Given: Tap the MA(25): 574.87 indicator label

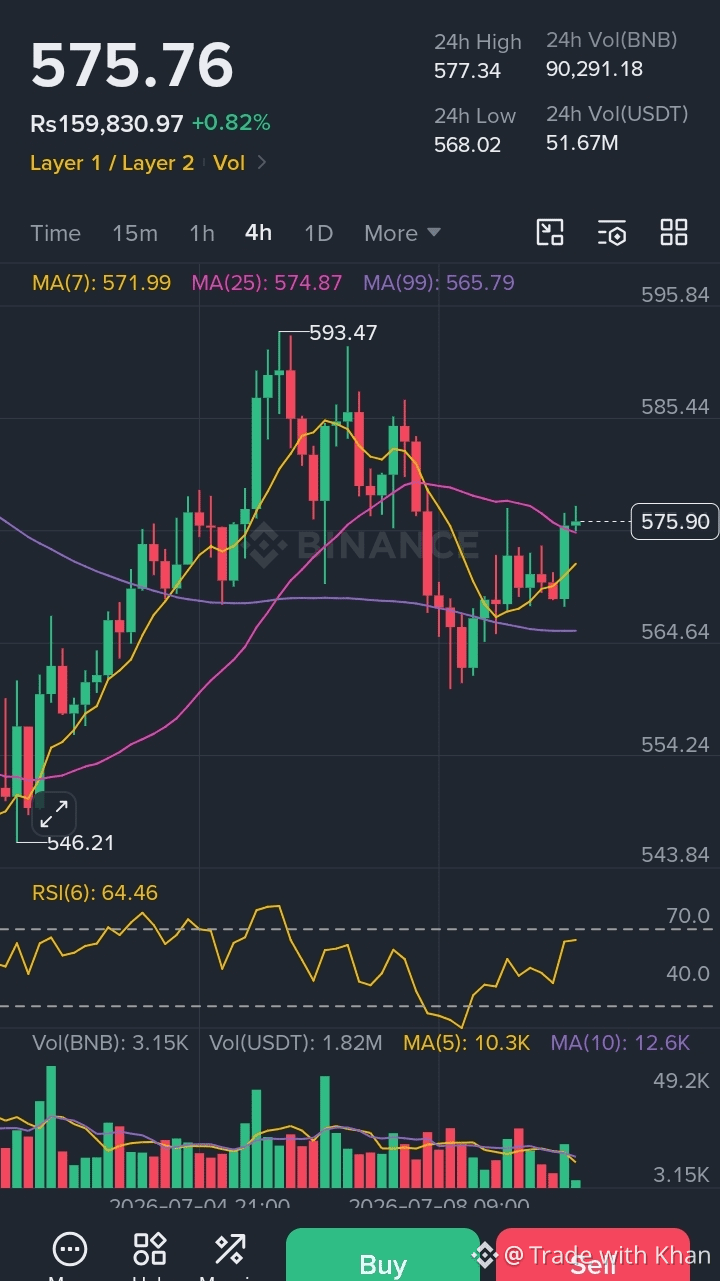Looking at the screenshot, I should click(x=267, y=283).
